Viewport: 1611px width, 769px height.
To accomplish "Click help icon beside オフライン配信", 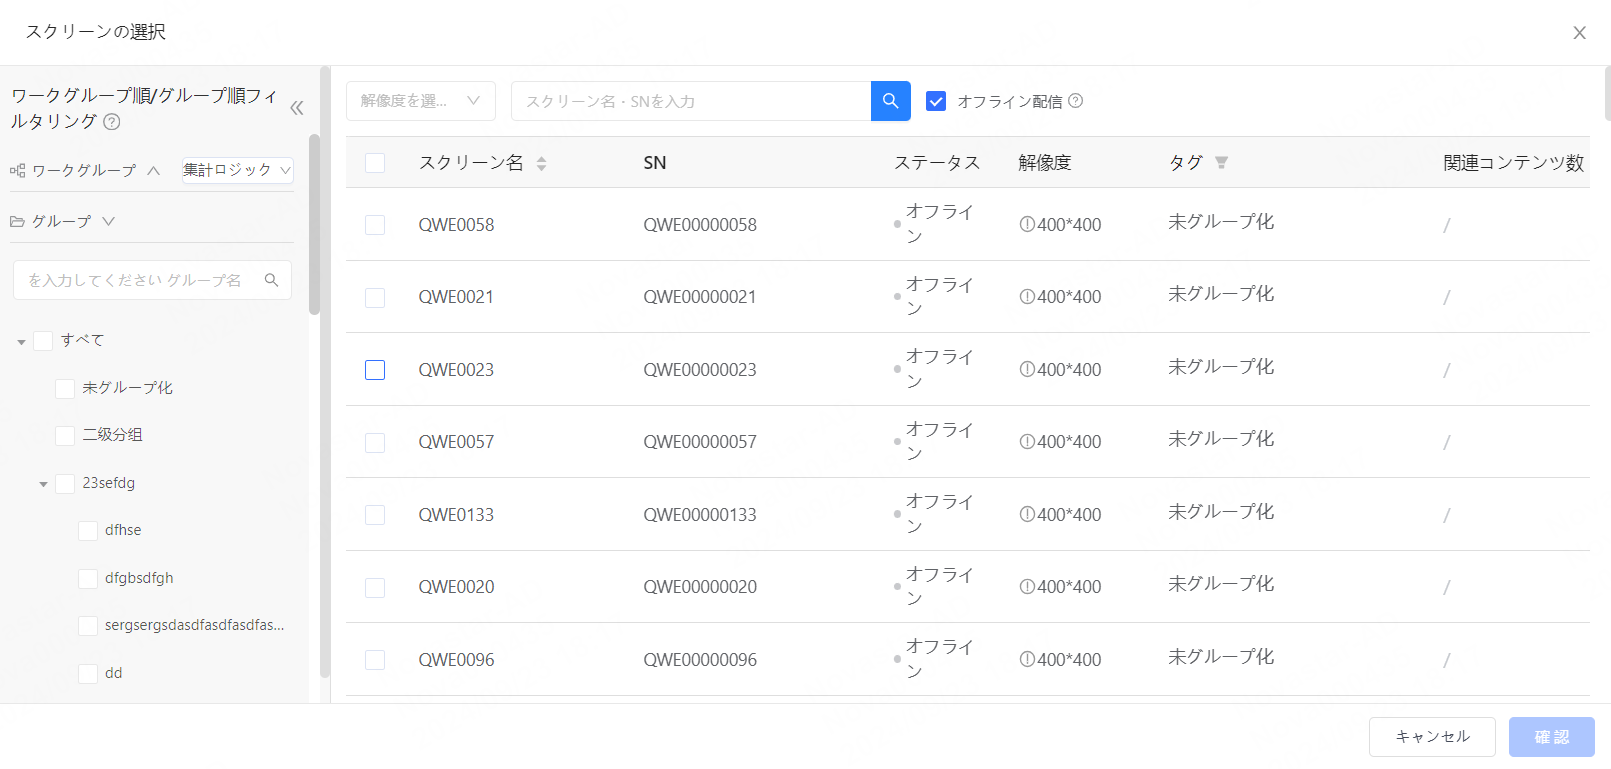I will pyautogui.click(x=1076, y=101).
